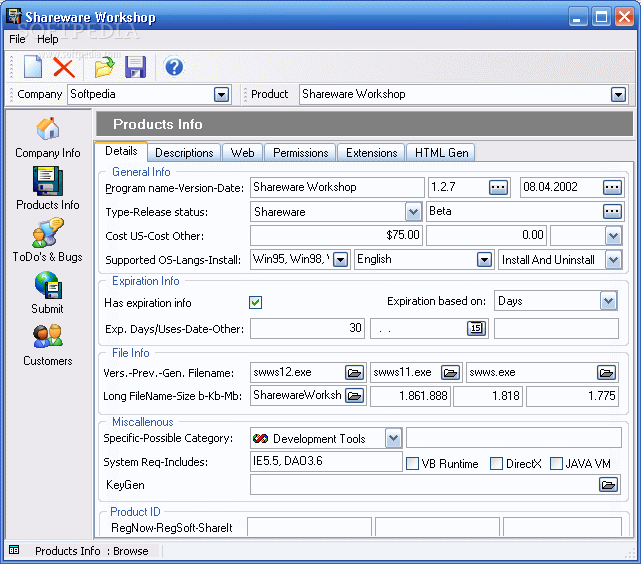Viewport: 641px width, 564px height.
Task: Open Expiration based on Days dropdown
Action: point(608,301)
